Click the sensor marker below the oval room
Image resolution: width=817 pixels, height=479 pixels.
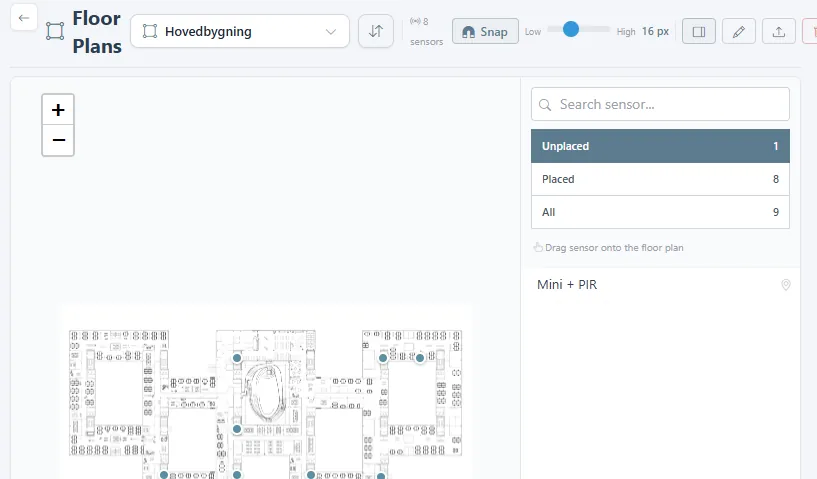tap(237, 429)
